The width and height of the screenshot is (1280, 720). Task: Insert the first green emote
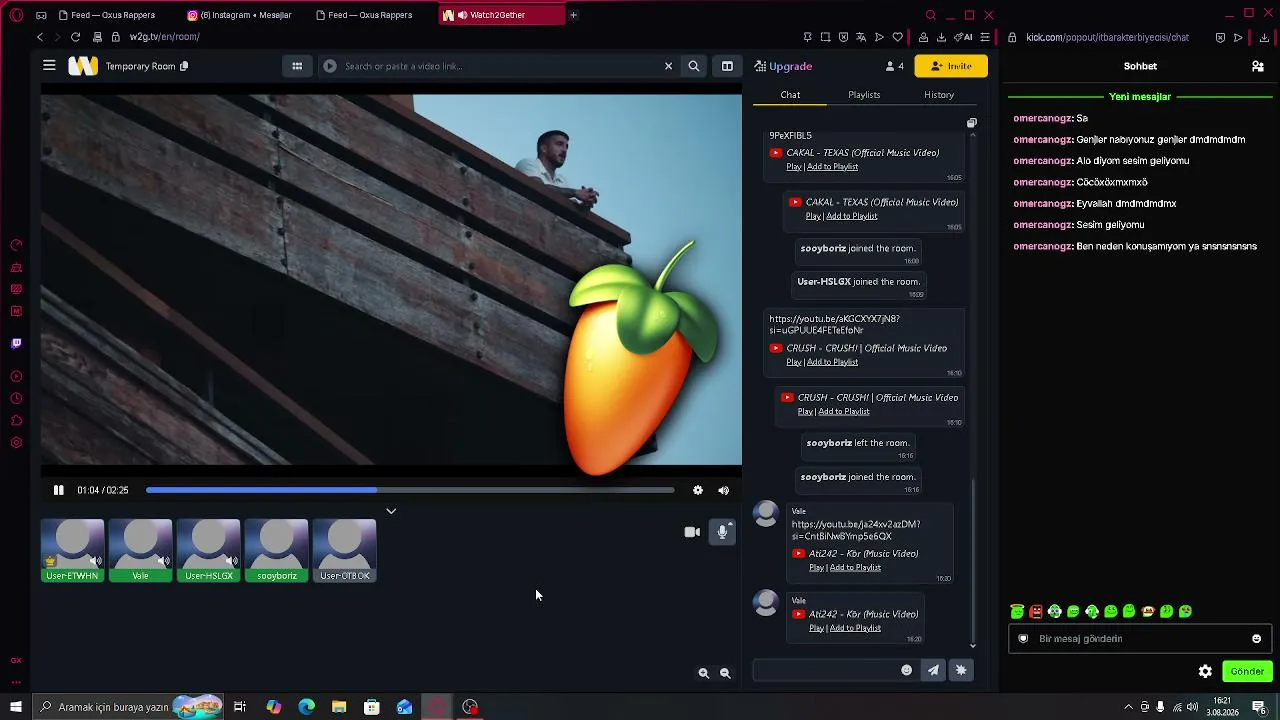click(x=1017, y=611)
